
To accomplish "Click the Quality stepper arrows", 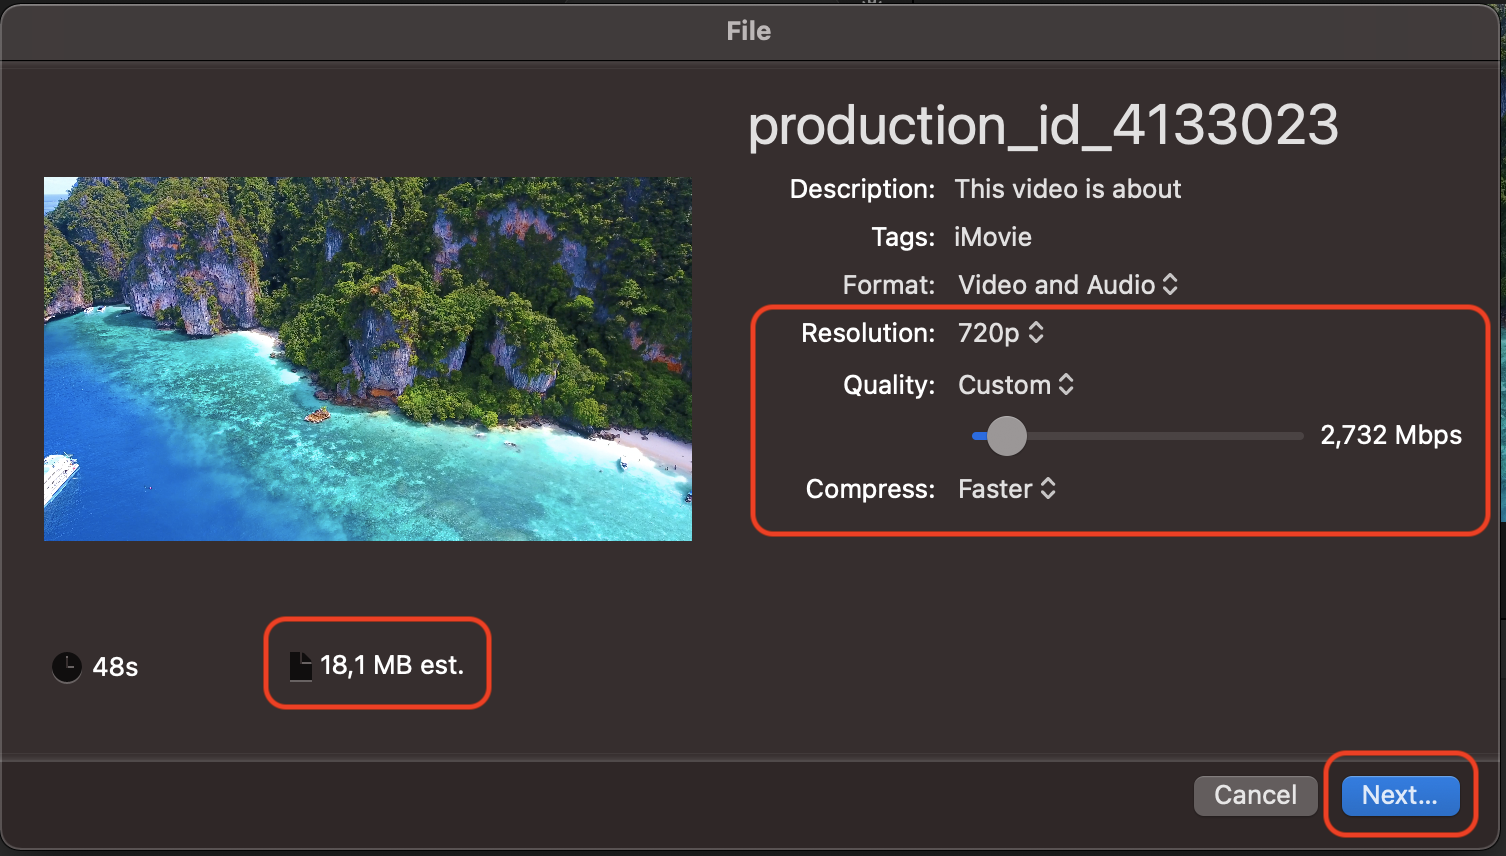I will coord(1068,385).
